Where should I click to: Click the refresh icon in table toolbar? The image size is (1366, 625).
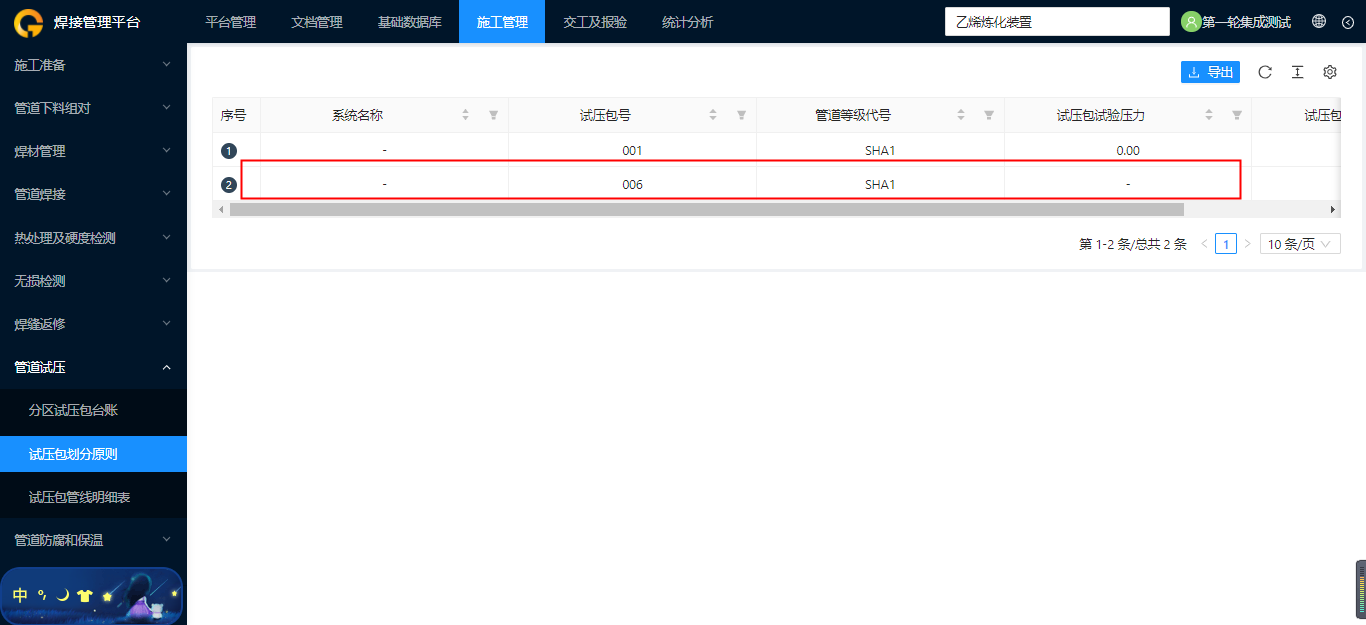pyautogui.click(x=1265, y=72)
